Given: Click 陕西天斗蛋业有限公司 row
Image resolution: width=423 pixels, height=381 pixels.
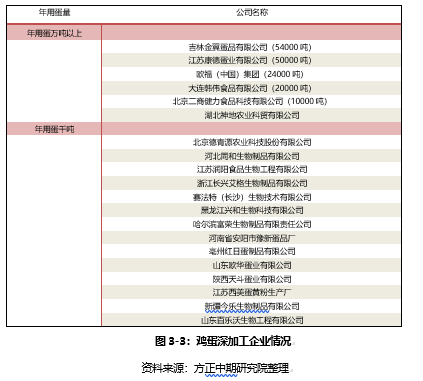Looking at the screenshot, I should pos(251,279).
